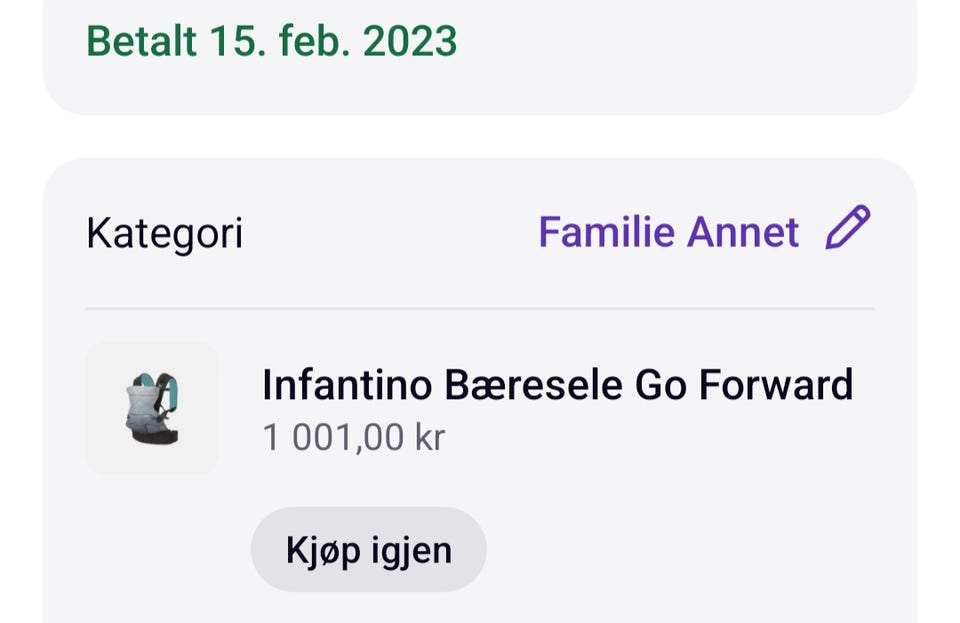Open the Infantino baby carrier thumbnail
The height and width of the screenshot is (623, 960).
[x=152, y=408]
